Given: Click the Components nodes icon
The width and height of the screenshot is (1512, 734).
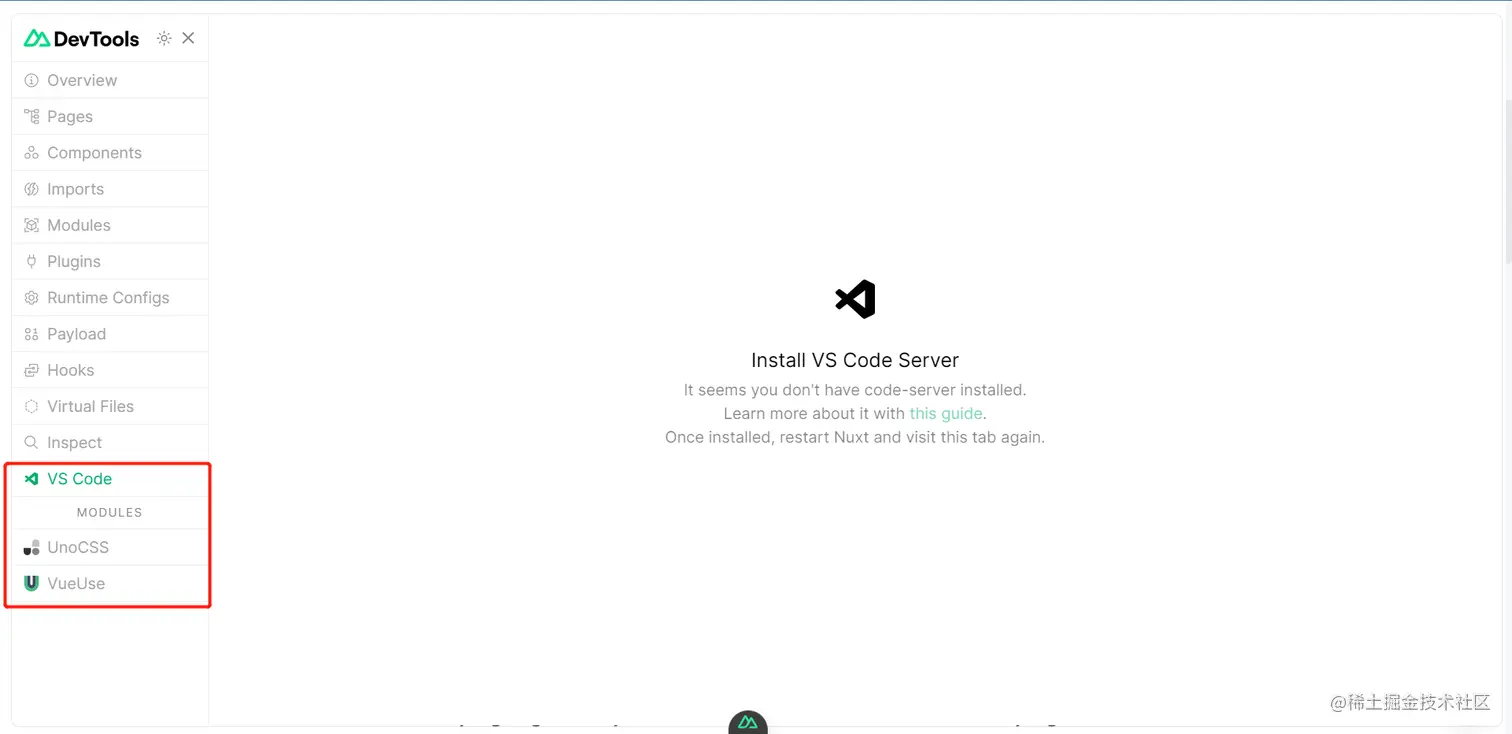Looking at the screenshot, I should 31,153.
